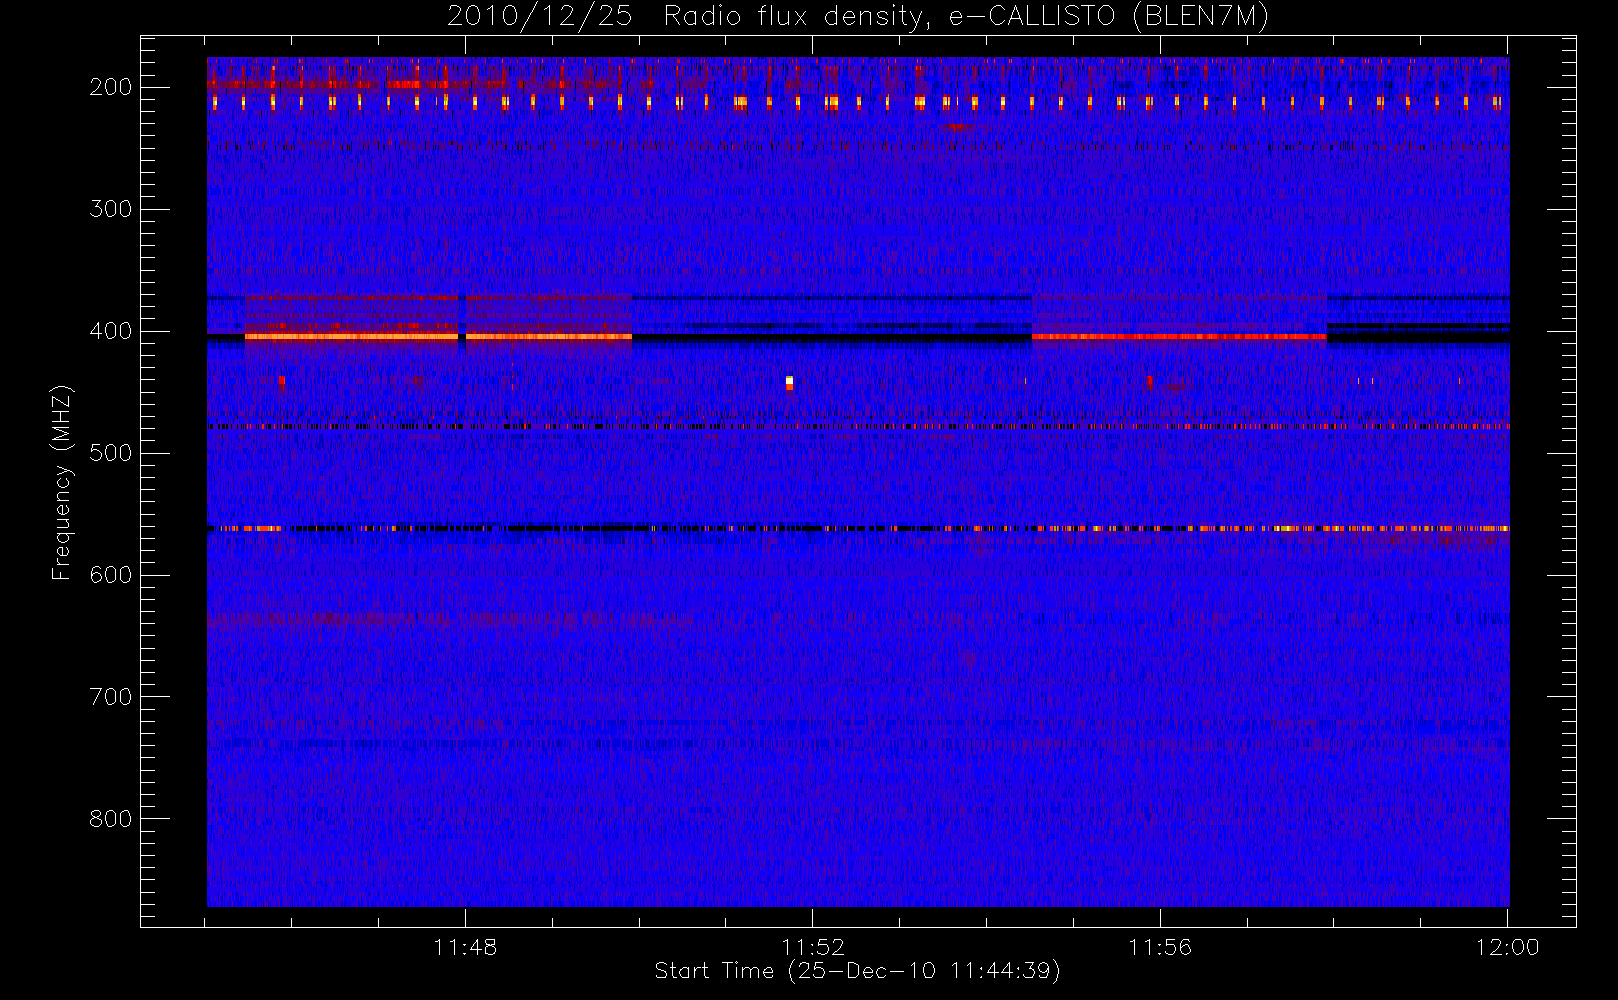Click the 600 frequency tick label

point(110,575)
